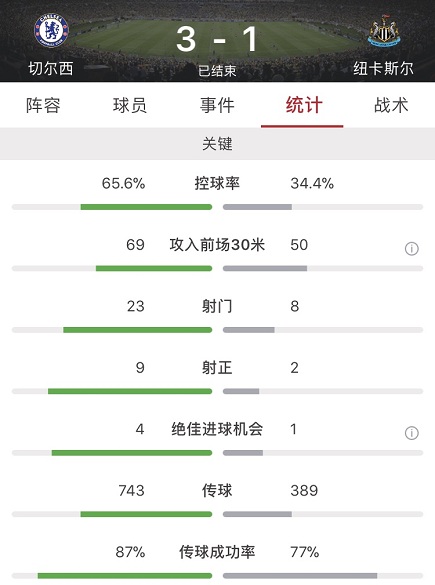This screenshot has height=585, width=435.
Task: Tap the 关键 section header
Action: click(218, 144)
